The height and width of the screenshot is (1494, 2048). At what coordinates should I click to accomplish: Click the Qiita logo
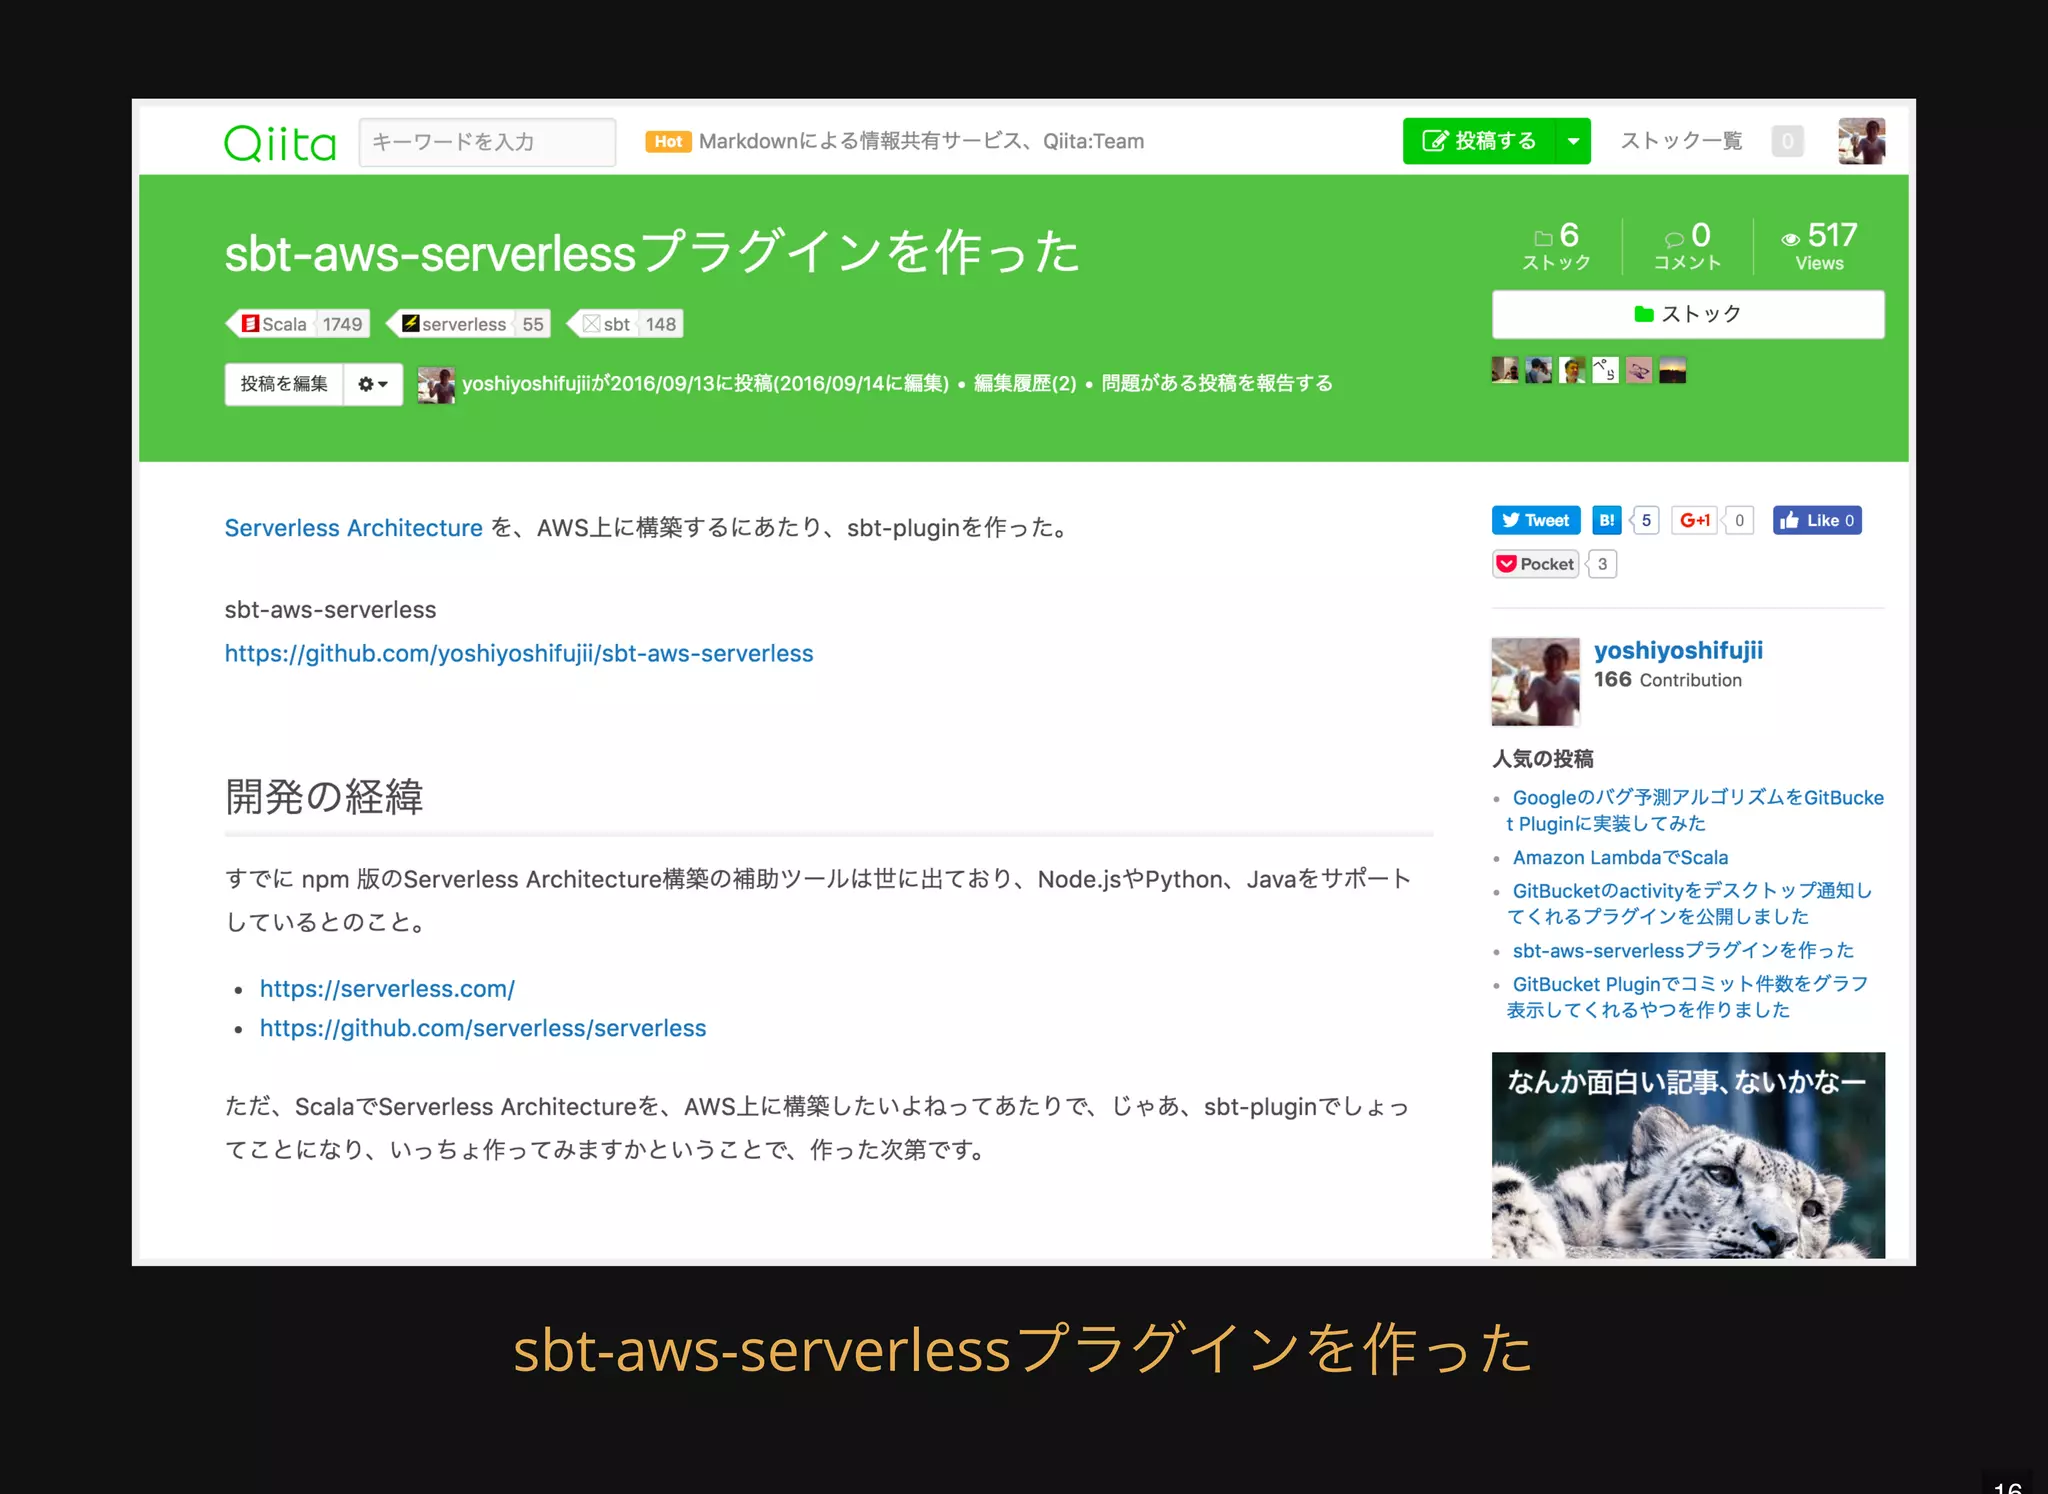point(280,143)
